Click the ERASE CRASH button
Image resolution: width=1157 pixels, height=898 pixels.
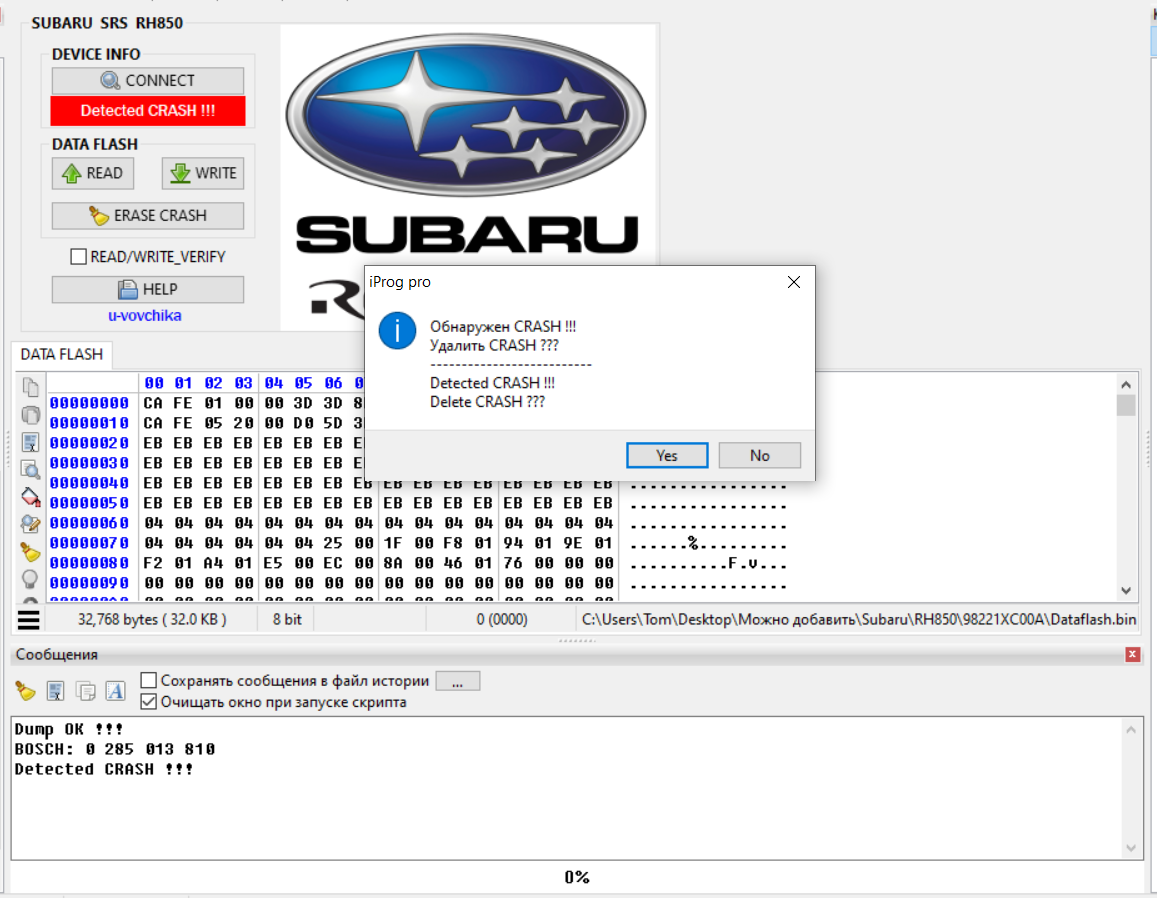tap(148, 215)
